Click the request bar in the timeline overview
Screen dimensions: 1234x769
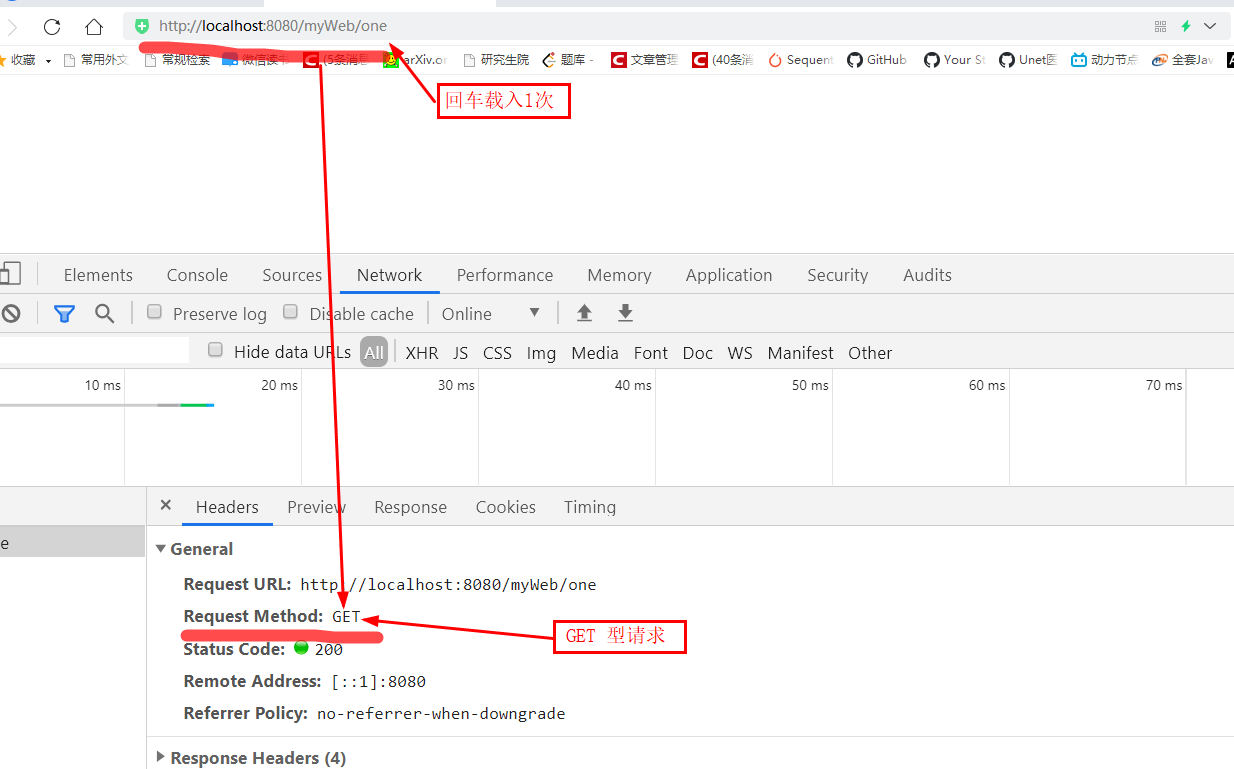point(107,405)
